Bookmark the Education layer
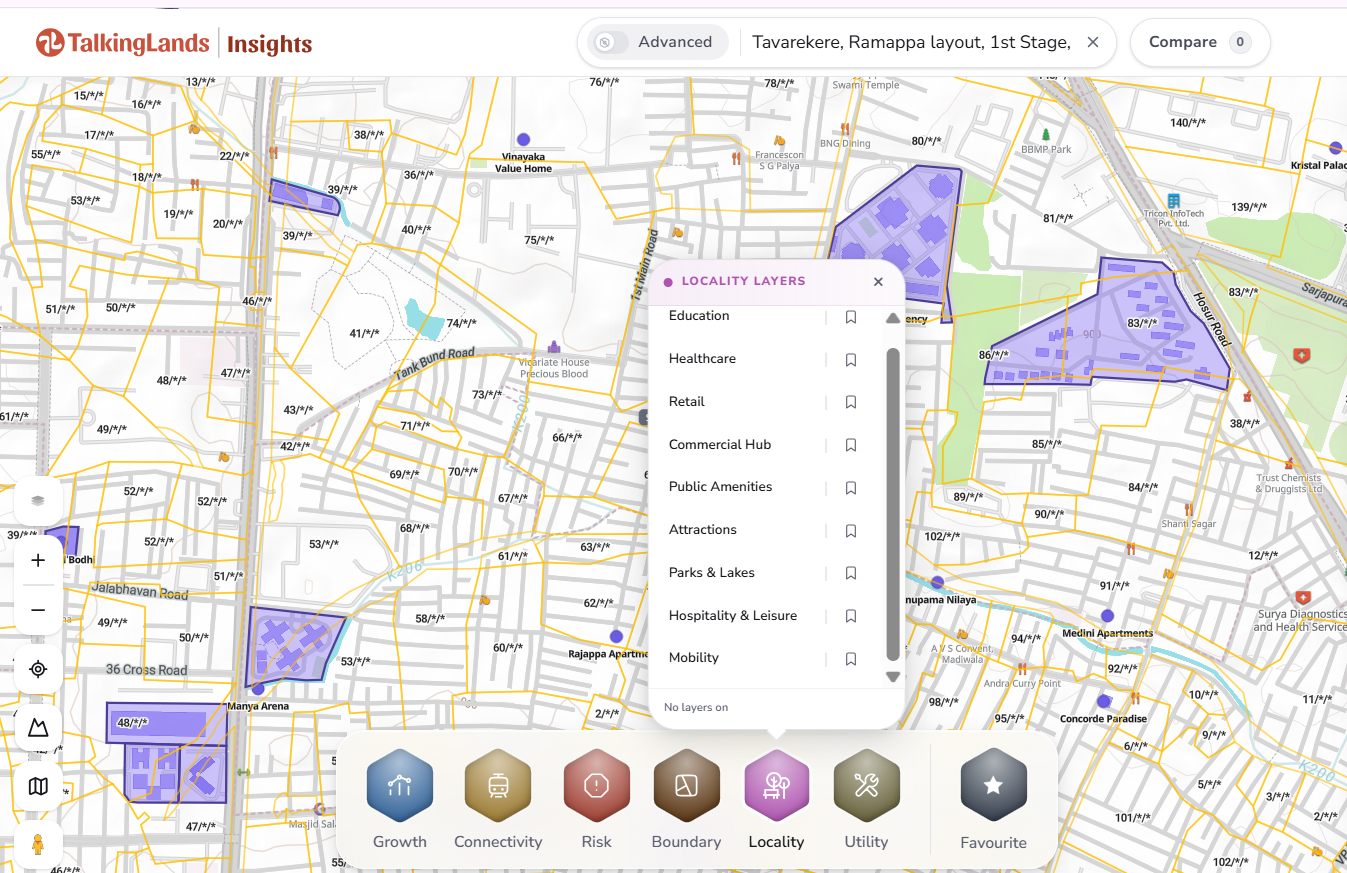Screen dimensions: 1347x873 (851, 317)
